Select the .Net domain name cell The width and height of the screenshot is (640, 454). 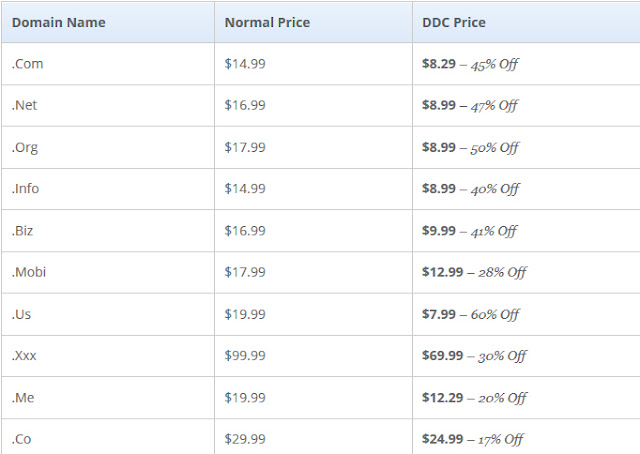[108, 106]
